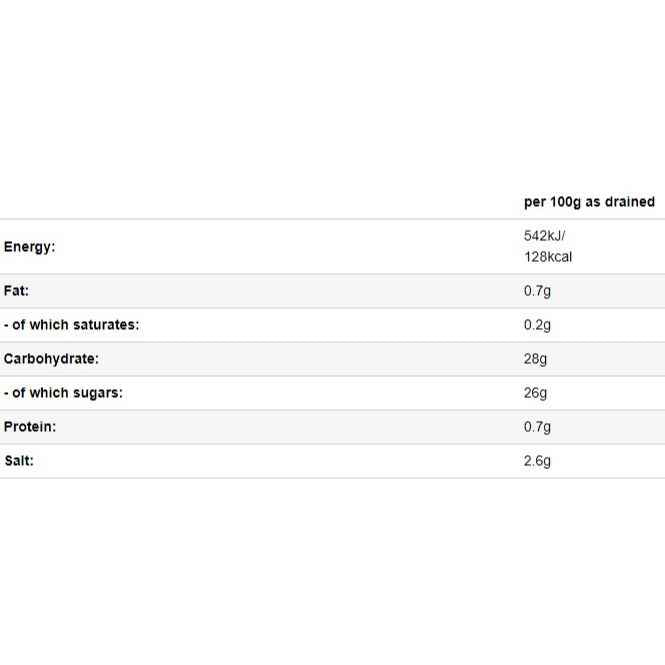Click the 28g carbohydrate value
The width and height of the screenshot is (665, 665).
(535, 359)
